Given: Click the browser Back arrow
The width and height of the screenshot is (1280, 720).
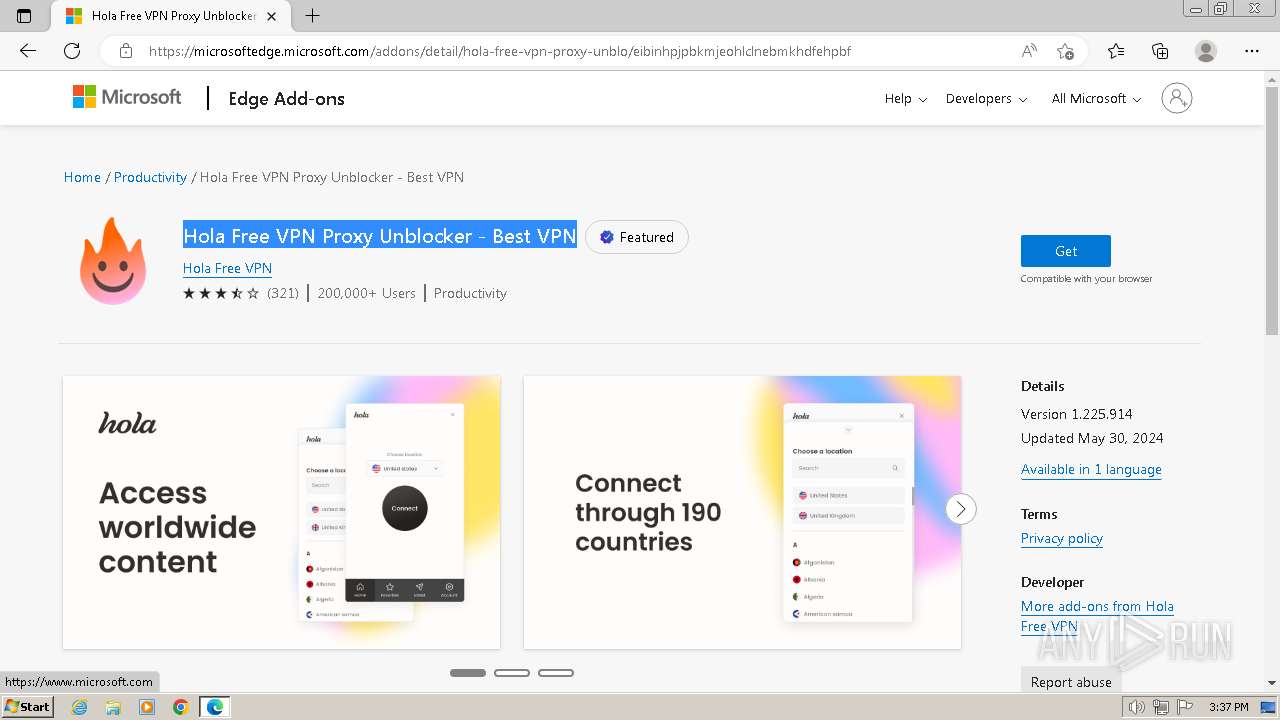Looking at the screenshot, I should coord(28,51).
